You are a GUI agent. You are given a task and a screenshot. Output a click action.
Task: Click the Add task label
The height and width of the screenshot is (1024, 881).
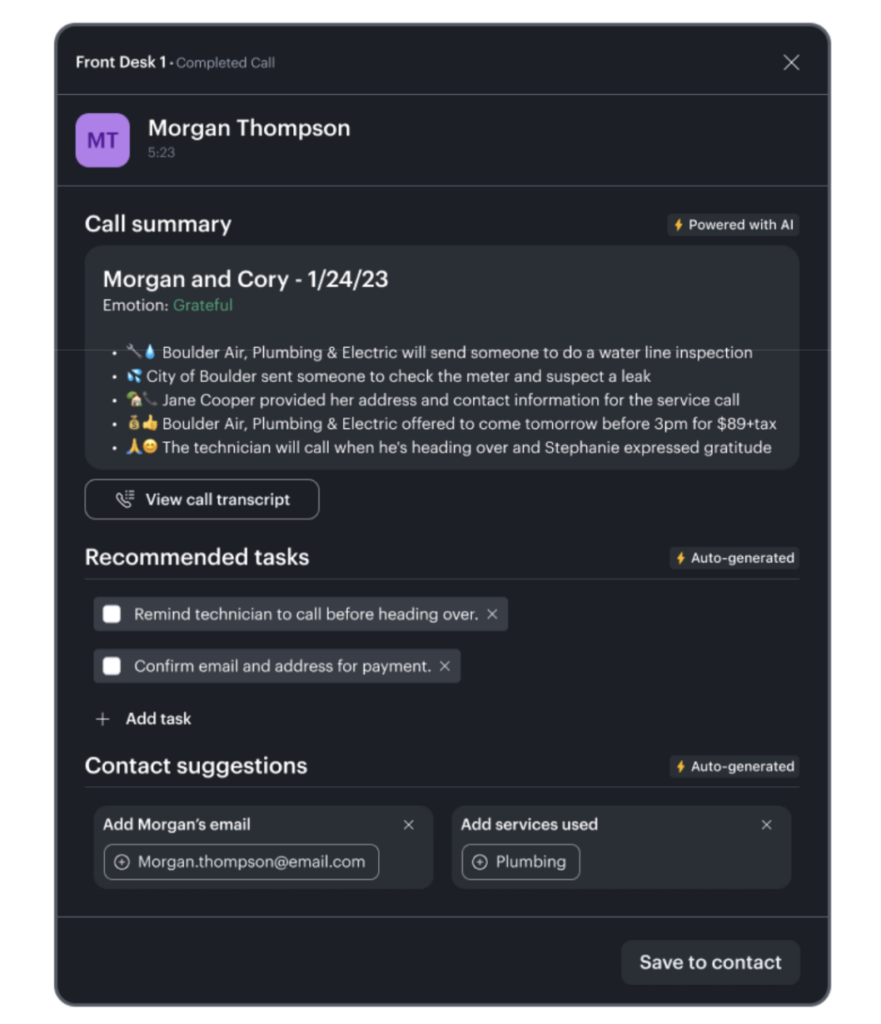tap(158, 719)
